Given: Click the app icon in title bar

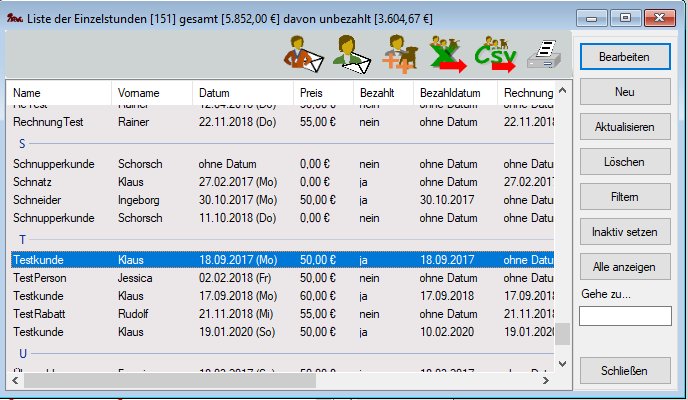Looking at the screenshot, I should coord(14,16).
